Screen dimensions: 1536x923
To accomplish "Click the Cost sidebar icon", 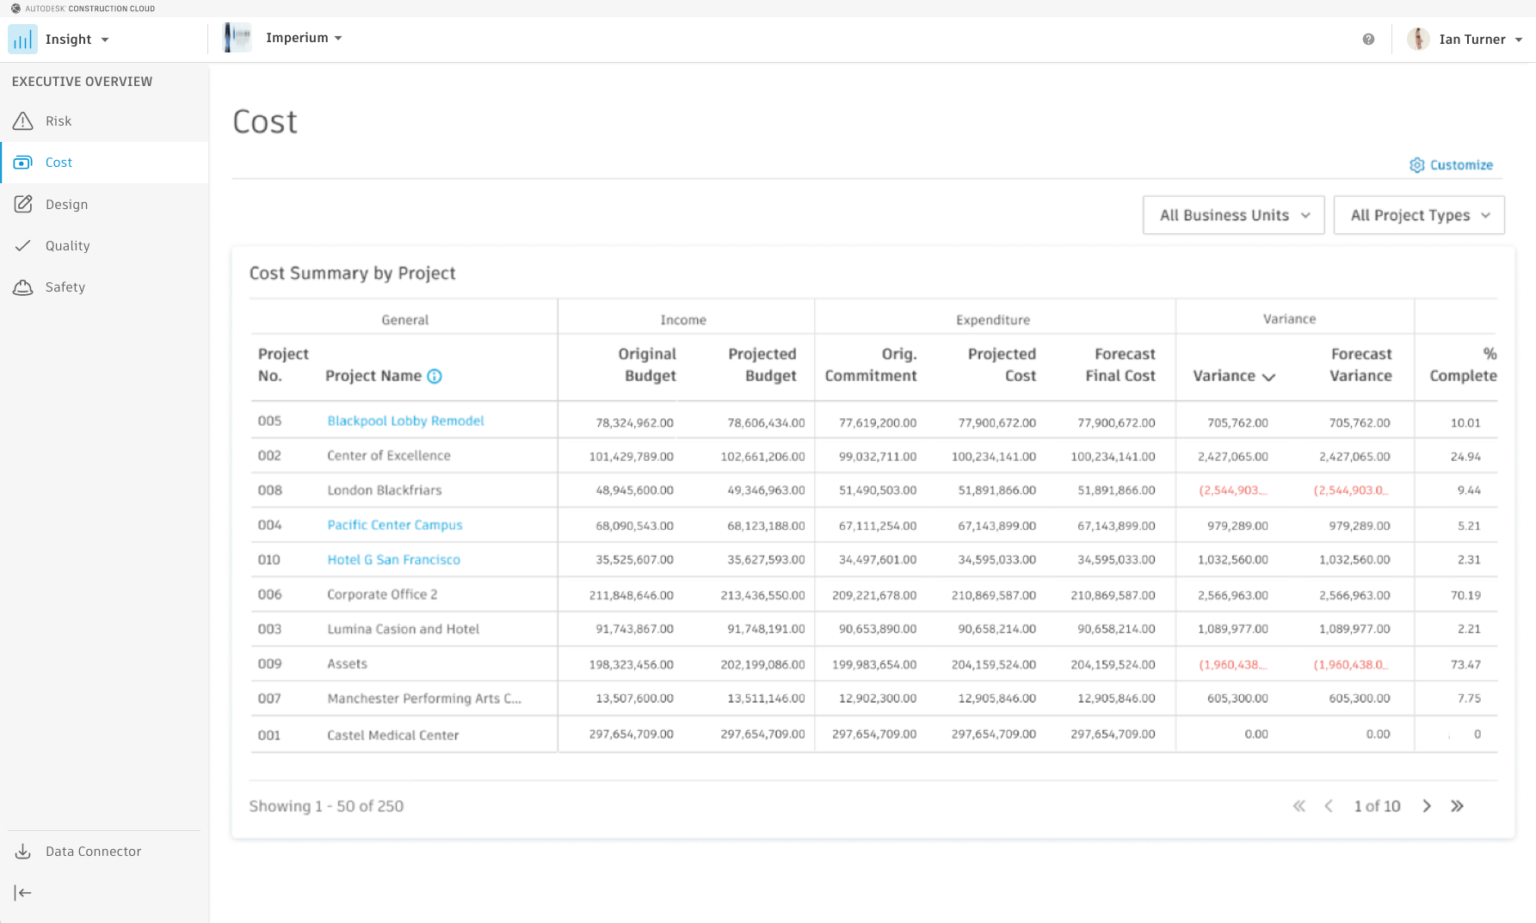I will click(23, 162).
